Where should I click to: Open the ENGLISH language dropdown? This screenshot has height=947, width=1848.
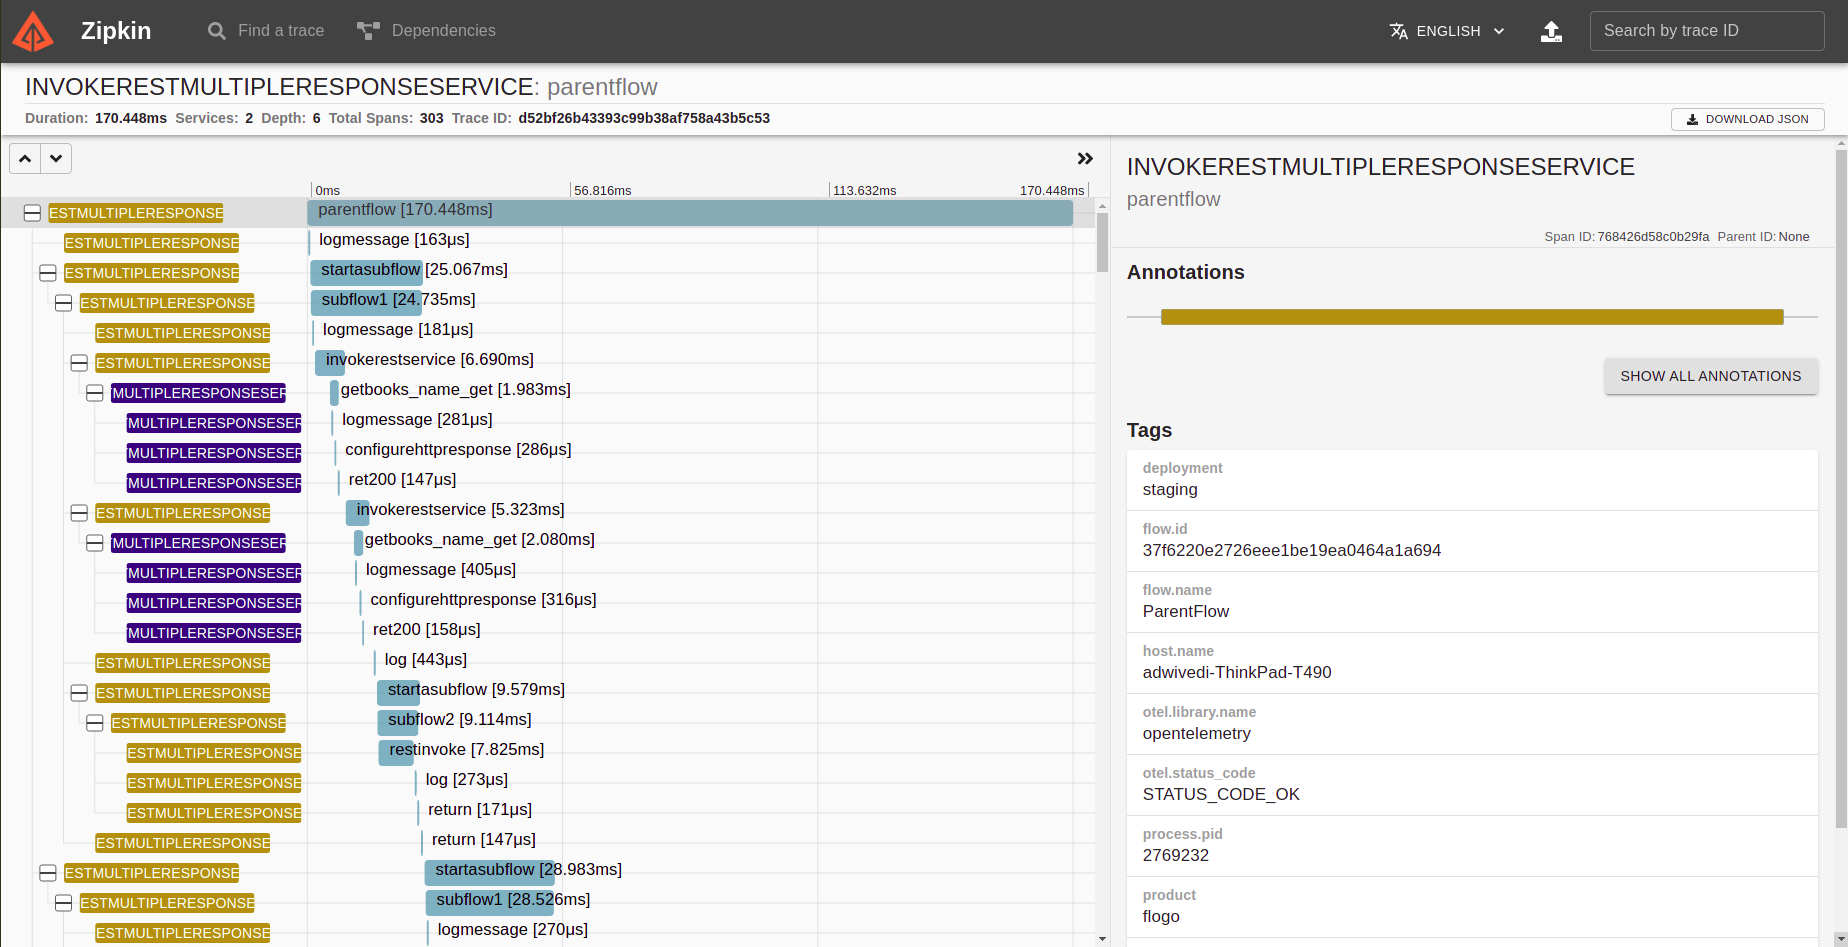pyautogui.click(x=1448, y=31)
